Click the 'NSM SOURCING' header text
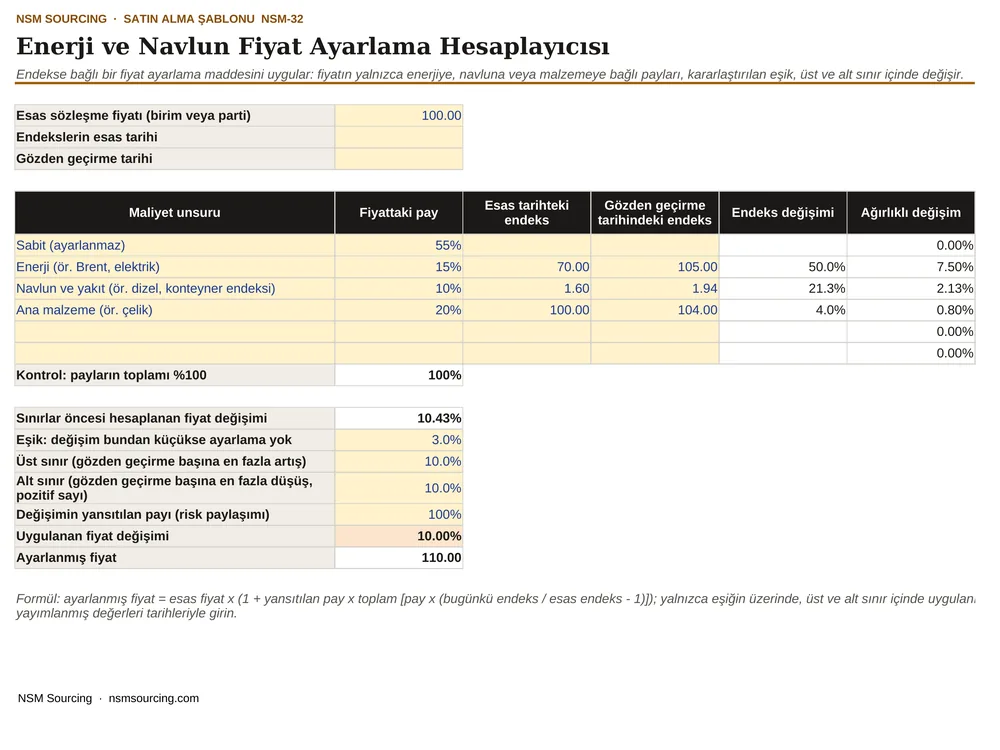The image size is (1000, 750). point(61,19)
